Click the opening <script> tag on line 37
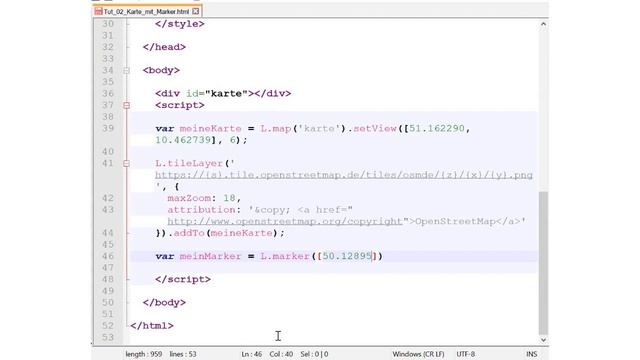This screenshot has height=360, width=640. click(x=180, y=105)
